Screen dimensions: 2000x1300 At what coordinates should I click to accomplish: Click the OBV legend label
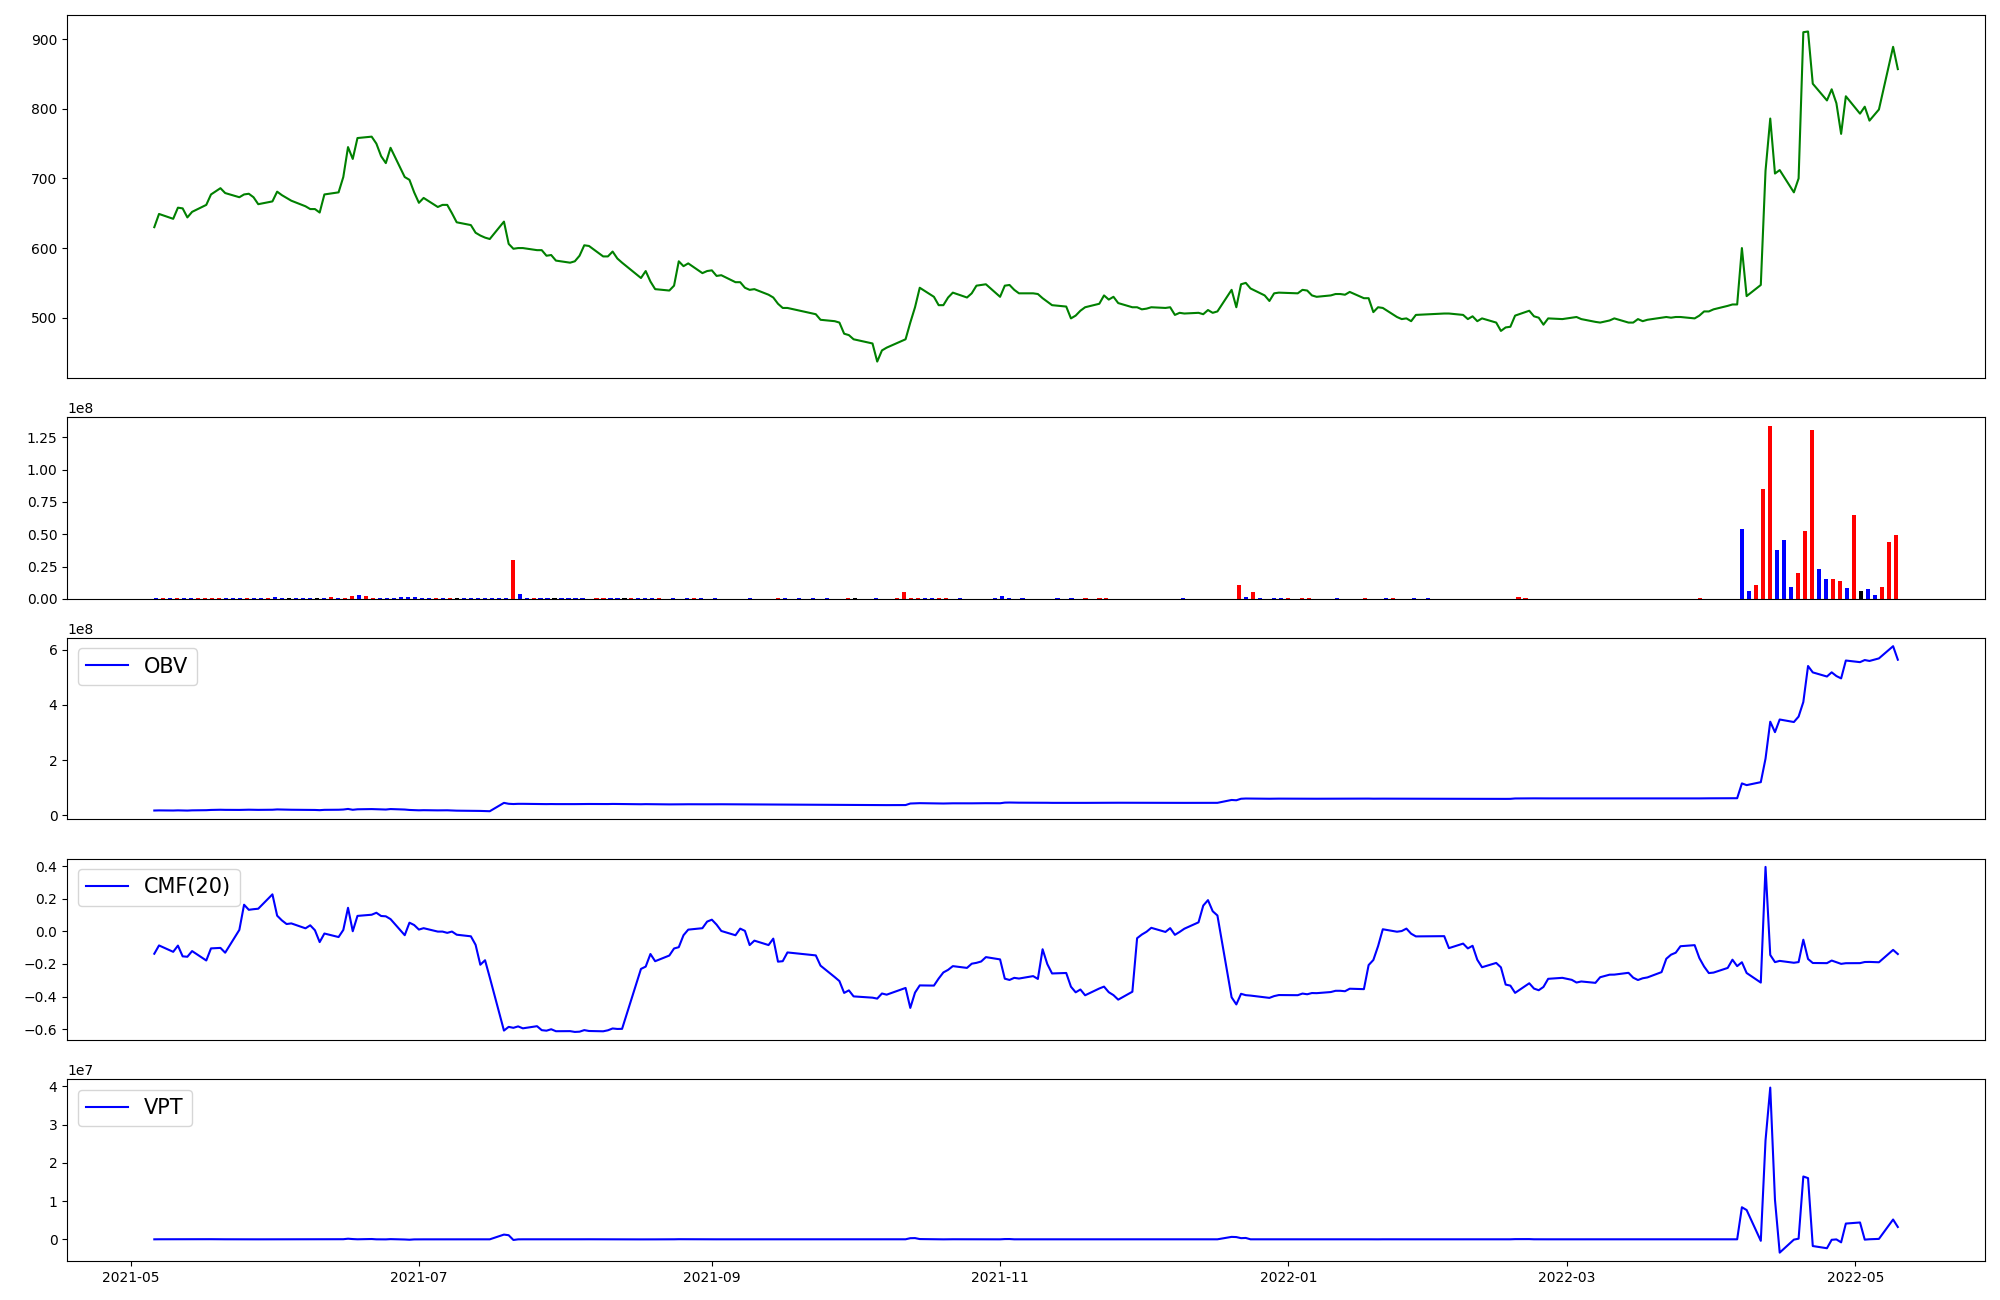click(x=165, y=666)
